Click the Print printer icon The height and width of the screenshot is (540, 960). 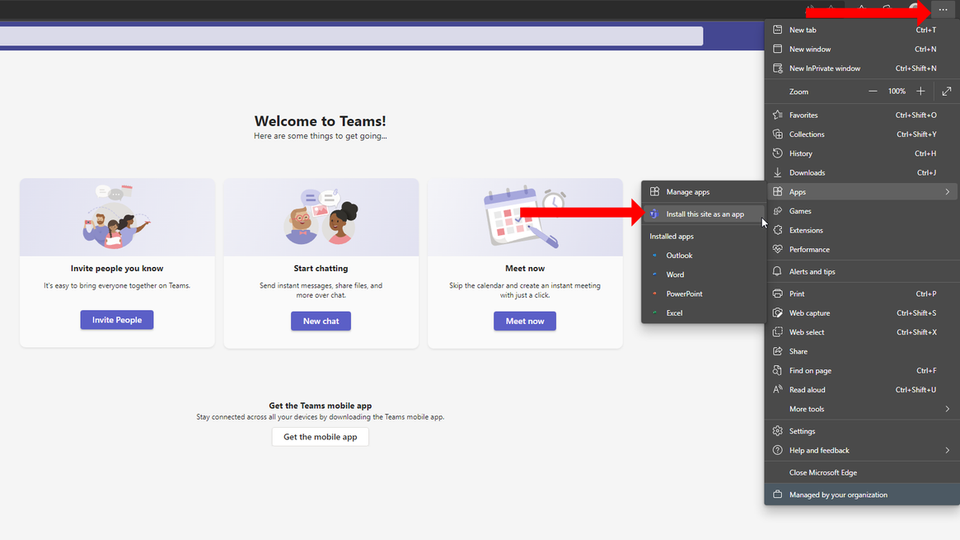[x=778, y=293]
